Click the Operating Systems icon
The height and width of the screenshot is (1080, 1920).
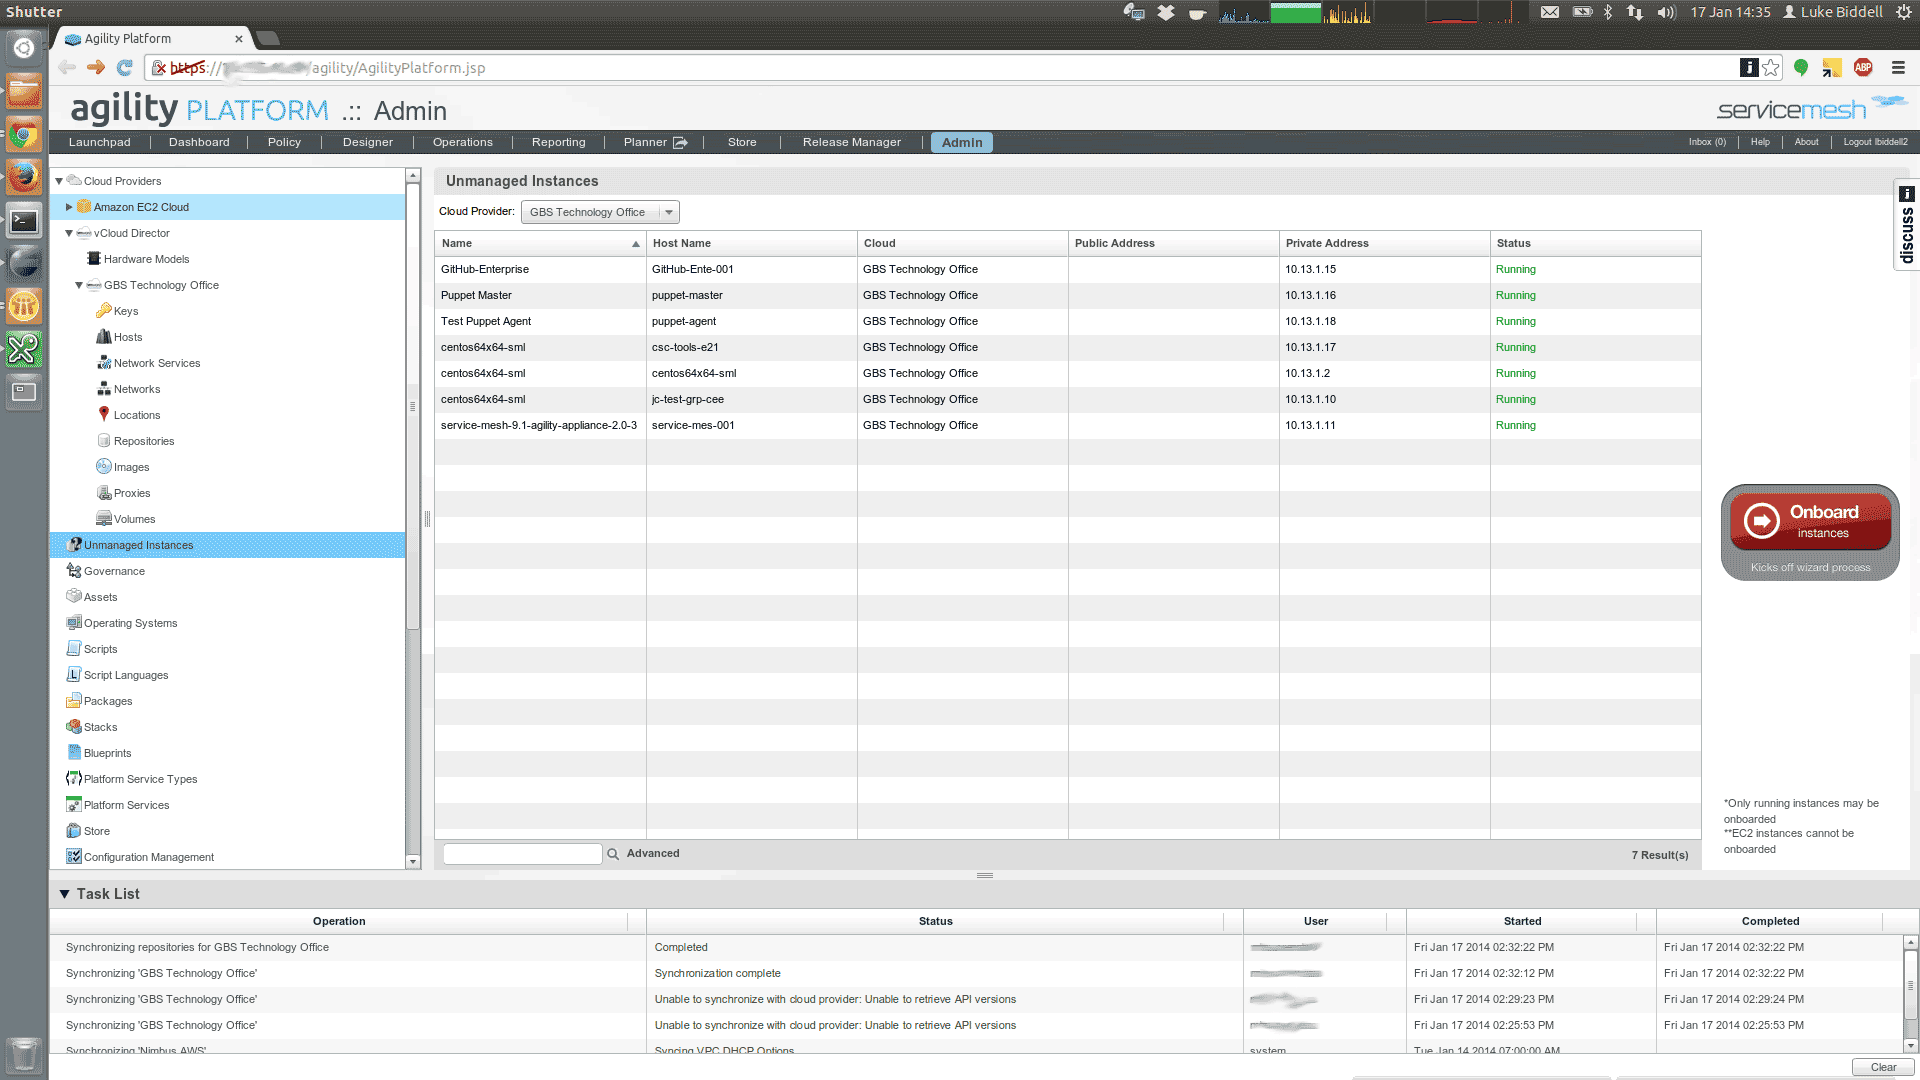pos(73,623)
